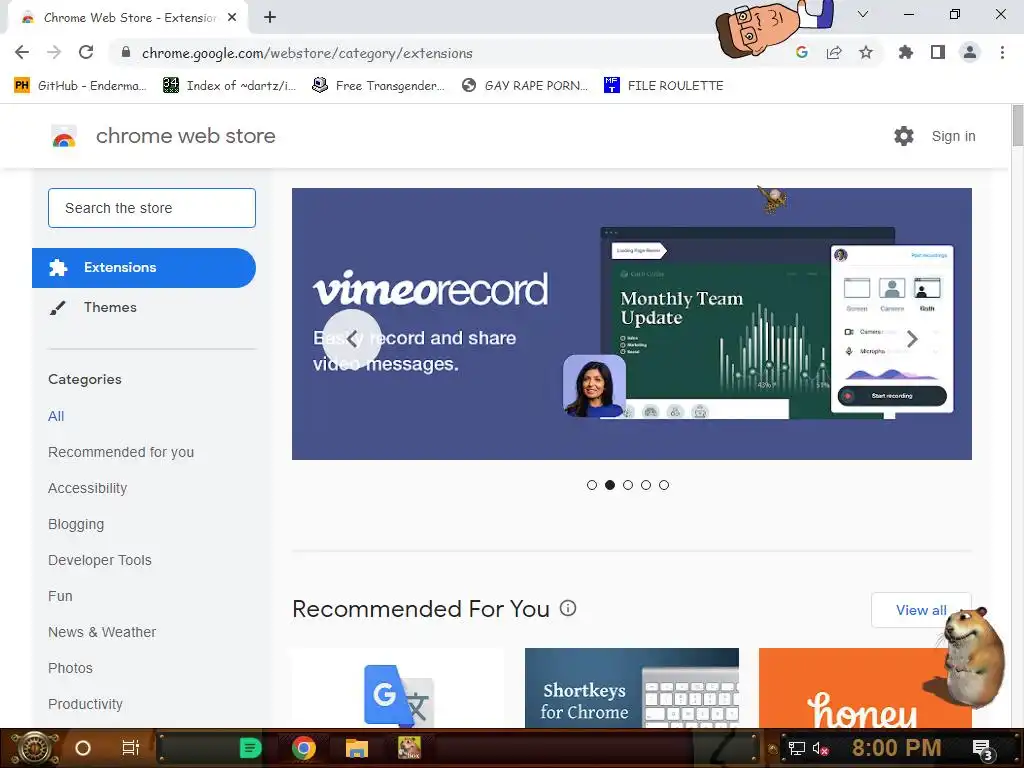The height and width of the screenshot is (768, 1024).
Task: Toggle the browser side panel icon
Action: (938, 52)
